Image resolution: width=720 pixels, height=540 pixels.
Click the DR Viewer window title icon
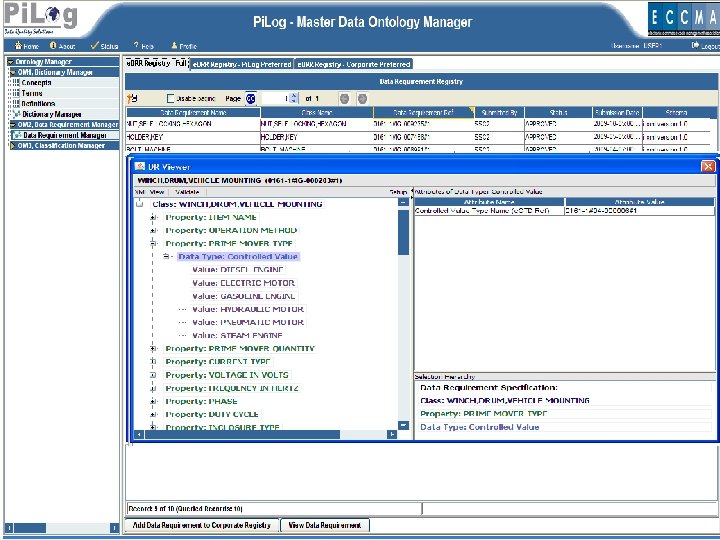(140, 166)
